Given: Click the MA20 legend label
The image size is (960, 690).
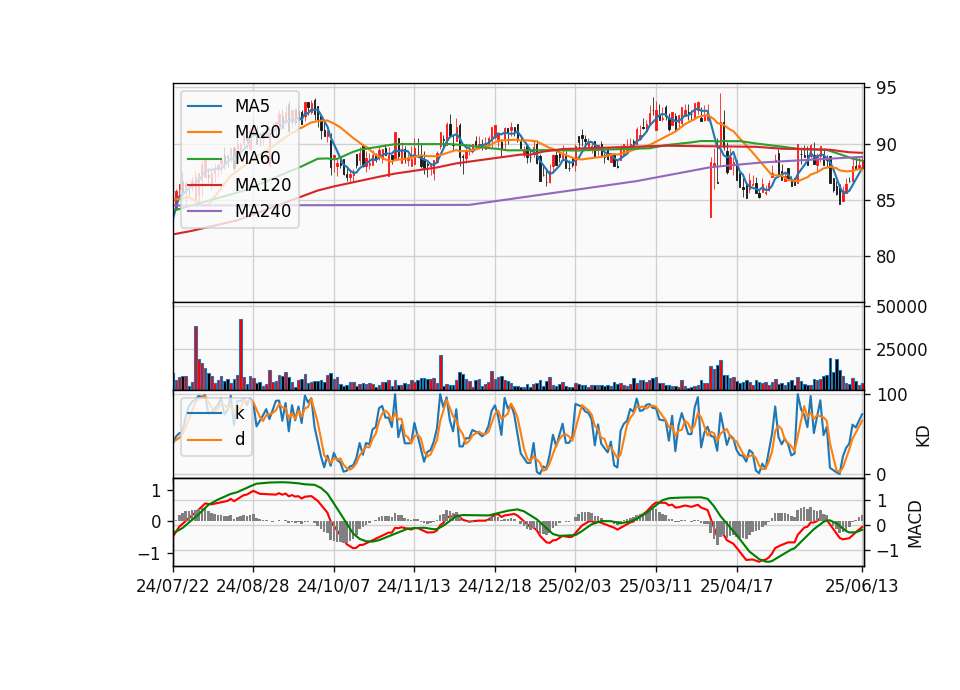Looking at the screenshot, I should (x=257, y=132).
